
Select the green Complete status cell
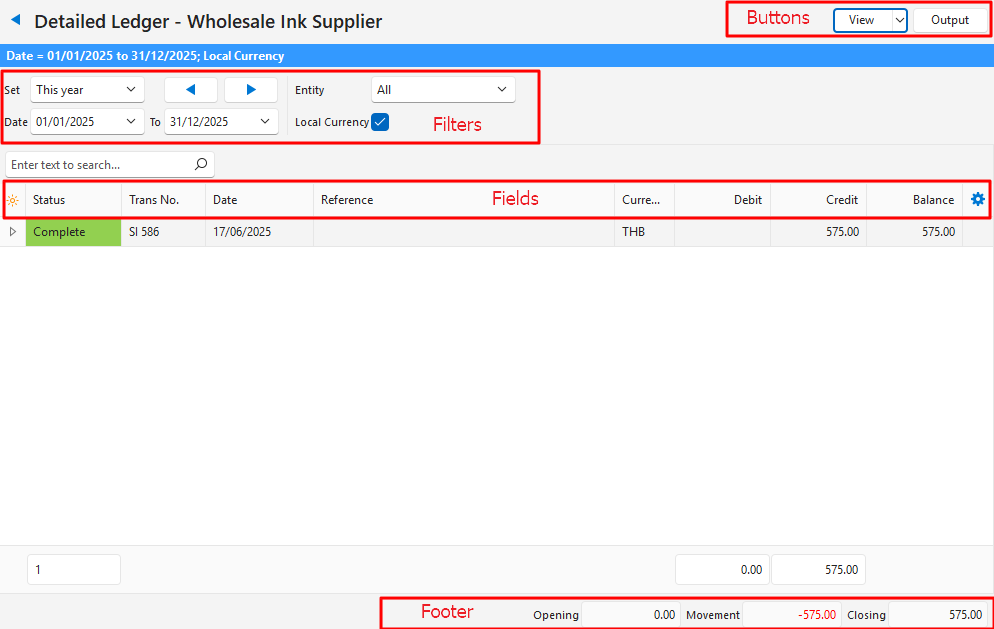(73, 232)
